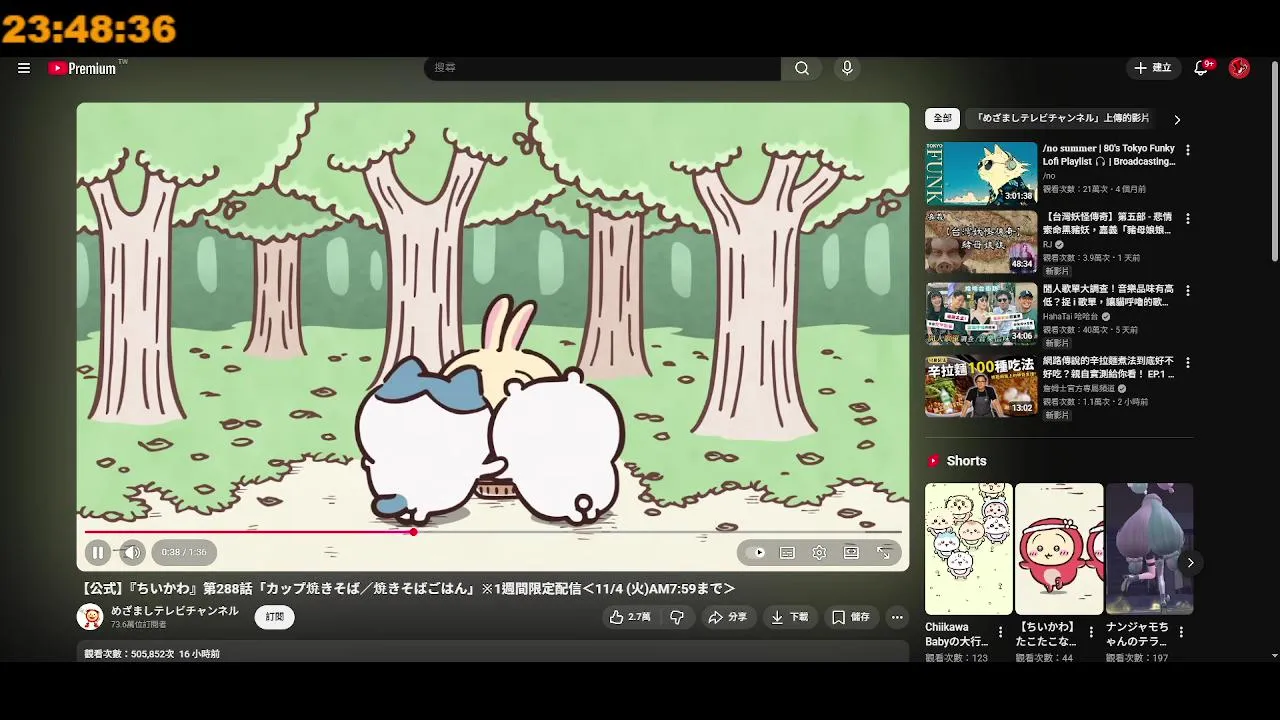Start voice search with microphone
Viewport: 1280px width, 720px height.
click(x=847, y=68)
